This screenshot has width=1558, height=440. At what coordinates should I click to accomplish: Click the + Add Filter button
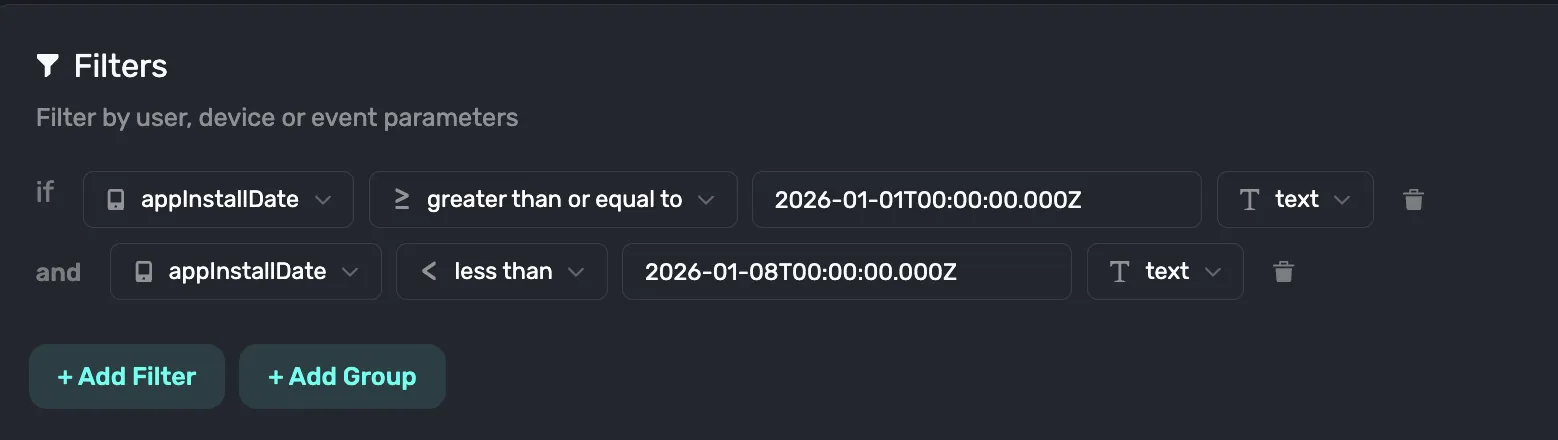point(127,377)
